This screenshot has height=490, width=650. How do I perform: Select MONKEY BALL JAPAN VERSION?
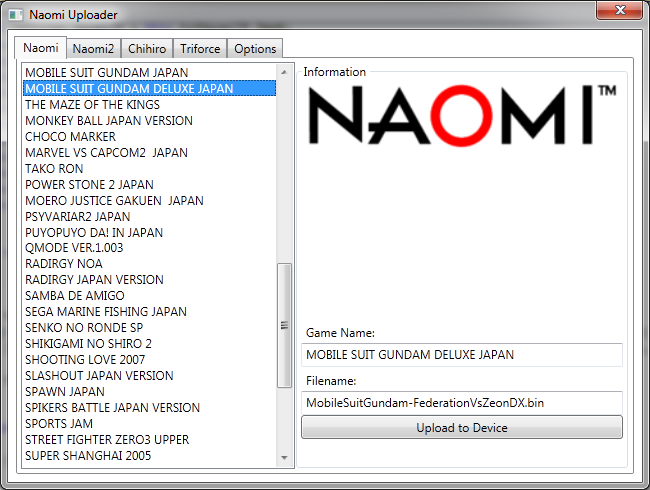(149, 121)
